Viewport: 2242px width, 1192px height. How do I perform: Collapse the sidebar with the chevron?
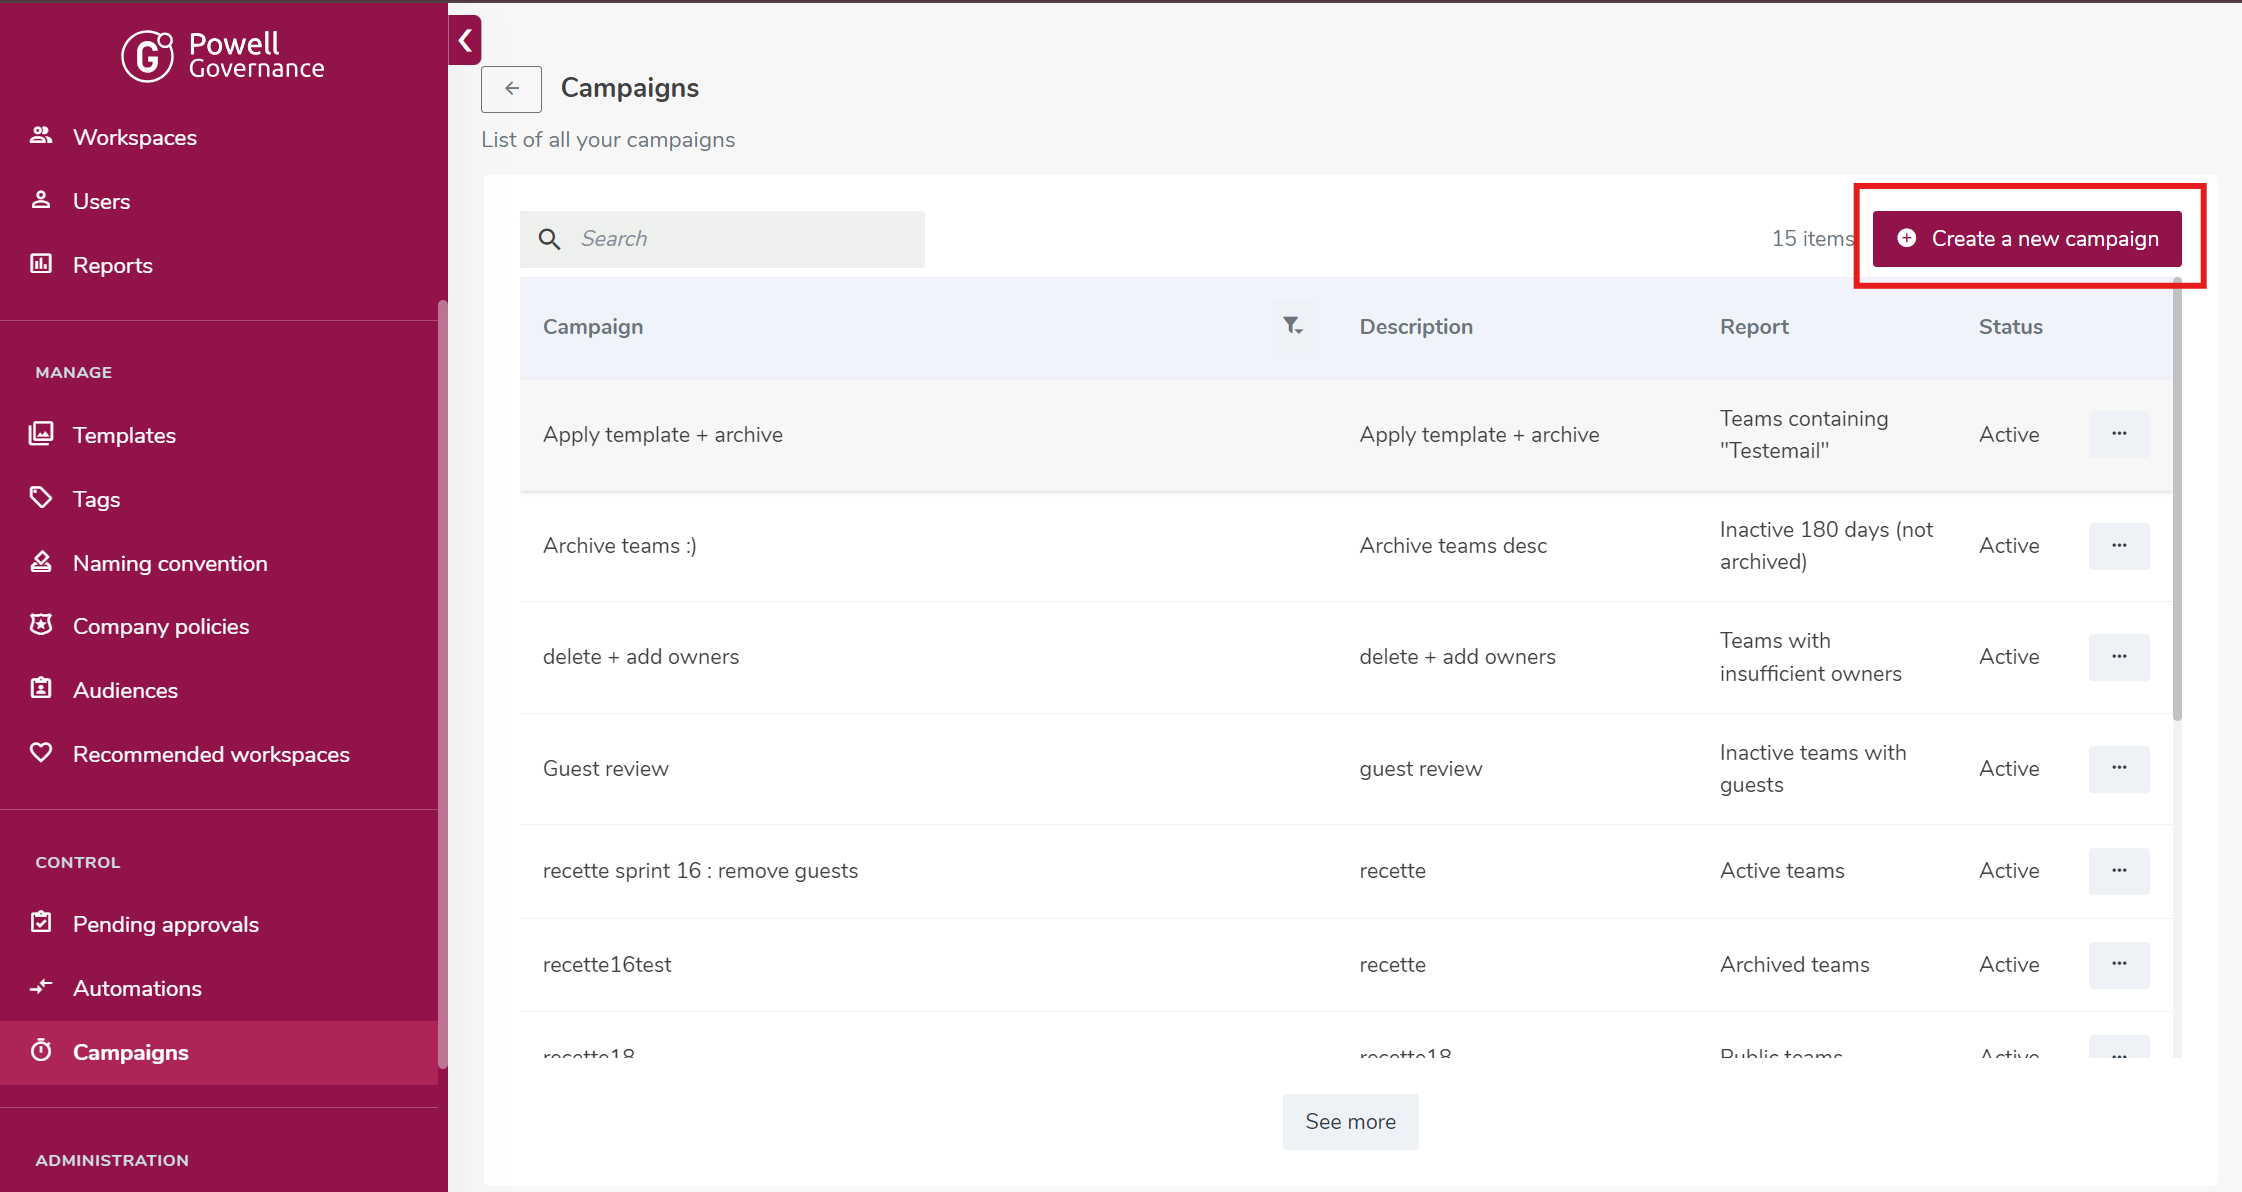pos(465,41)
